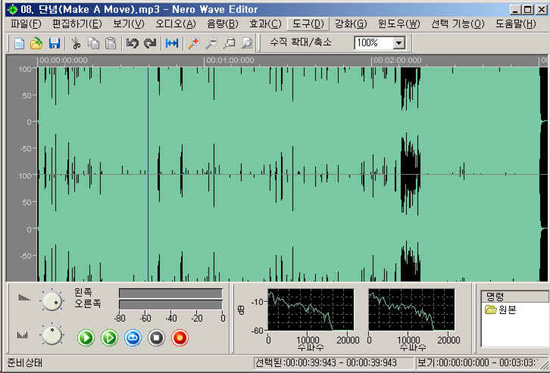Open the 효과(C) menu
Screen dimensions: 550x373
tap(266, 24)
